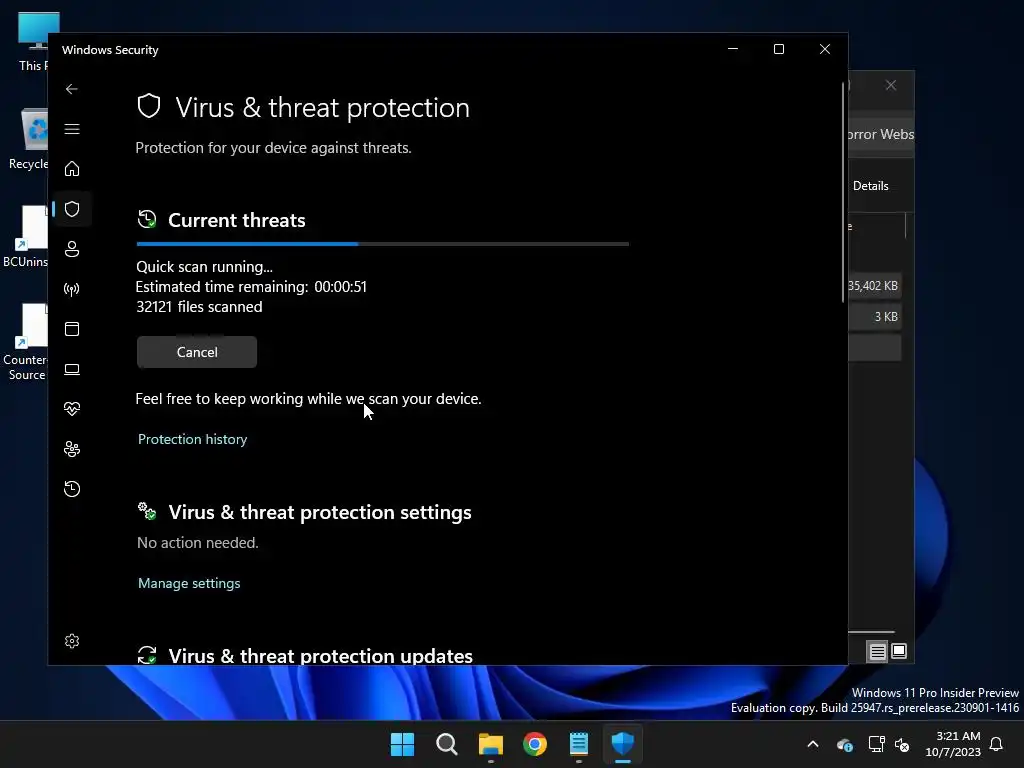
Task: Open the Protection history link
Action: click(193, 439)
